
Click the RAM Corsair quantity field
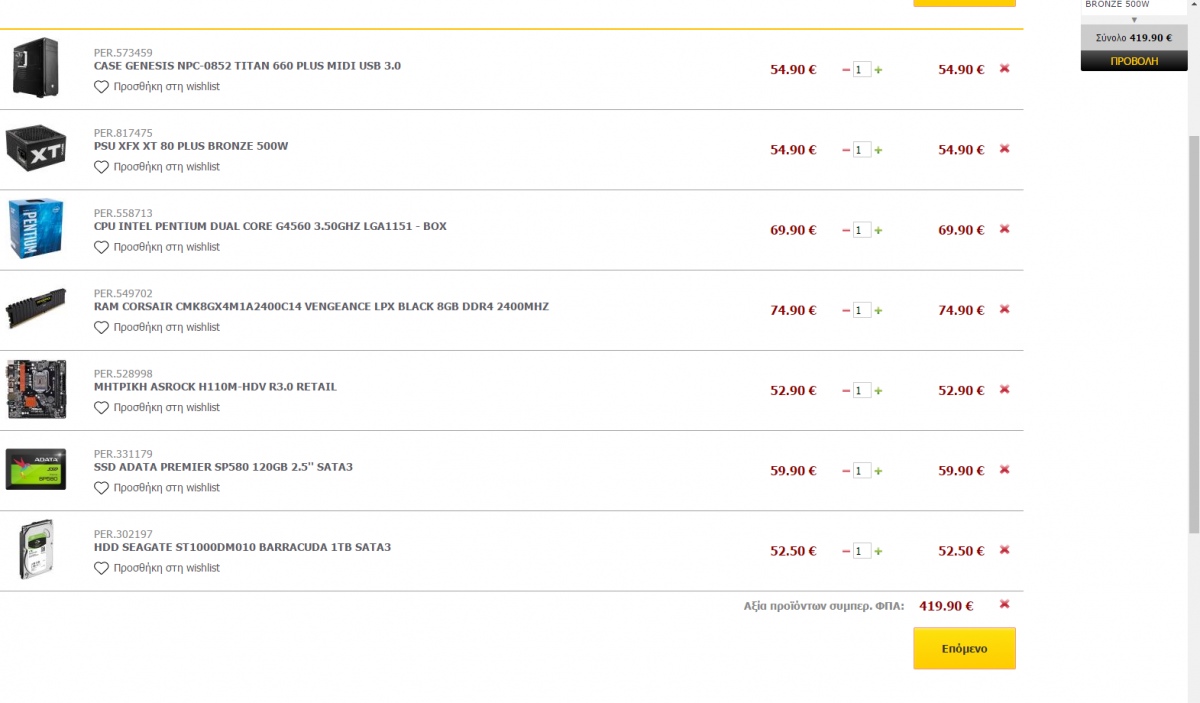[862, 310]
